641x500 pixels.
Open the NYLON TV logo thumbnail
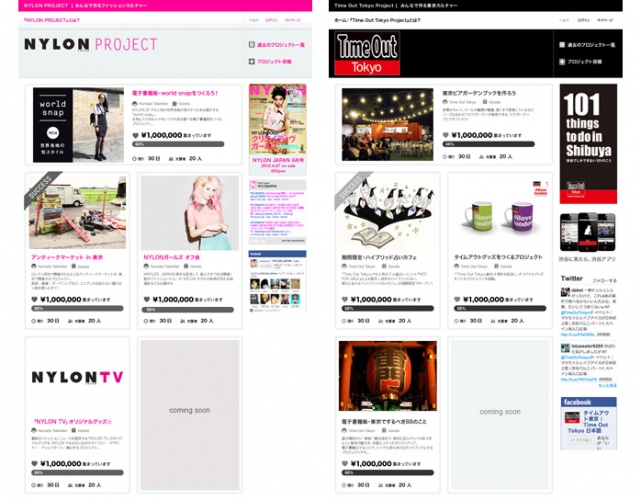(77, 377)
